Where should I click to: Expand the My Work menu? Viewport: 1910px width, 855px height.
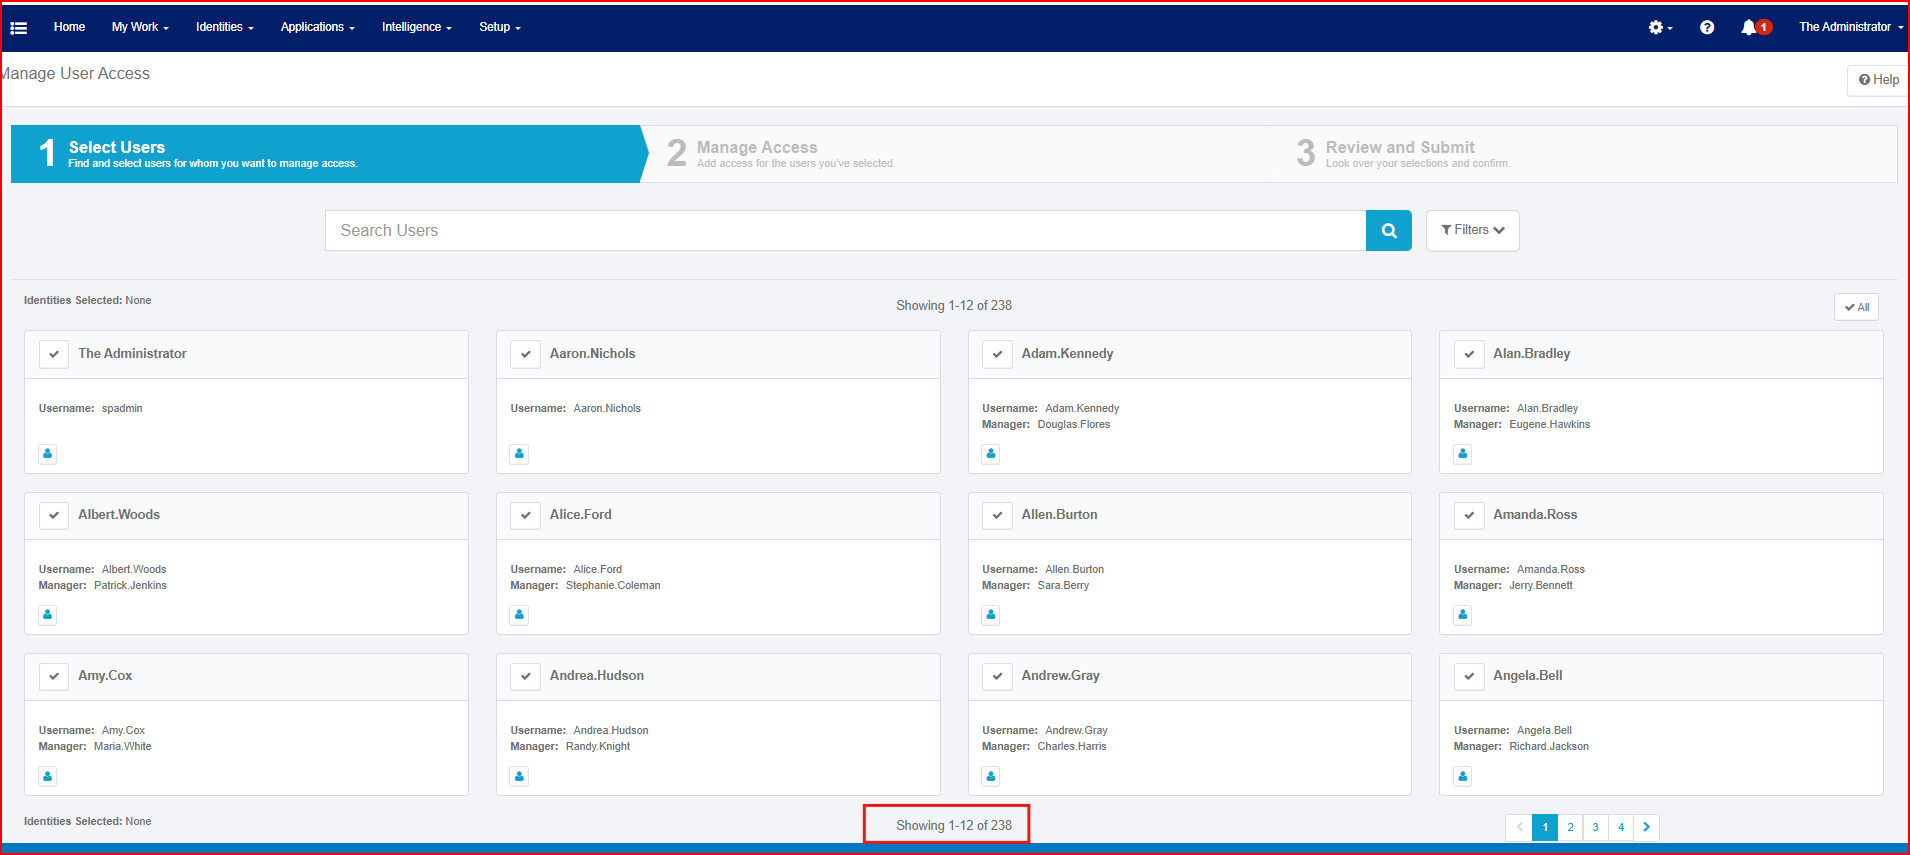click(x=140, y=27)
